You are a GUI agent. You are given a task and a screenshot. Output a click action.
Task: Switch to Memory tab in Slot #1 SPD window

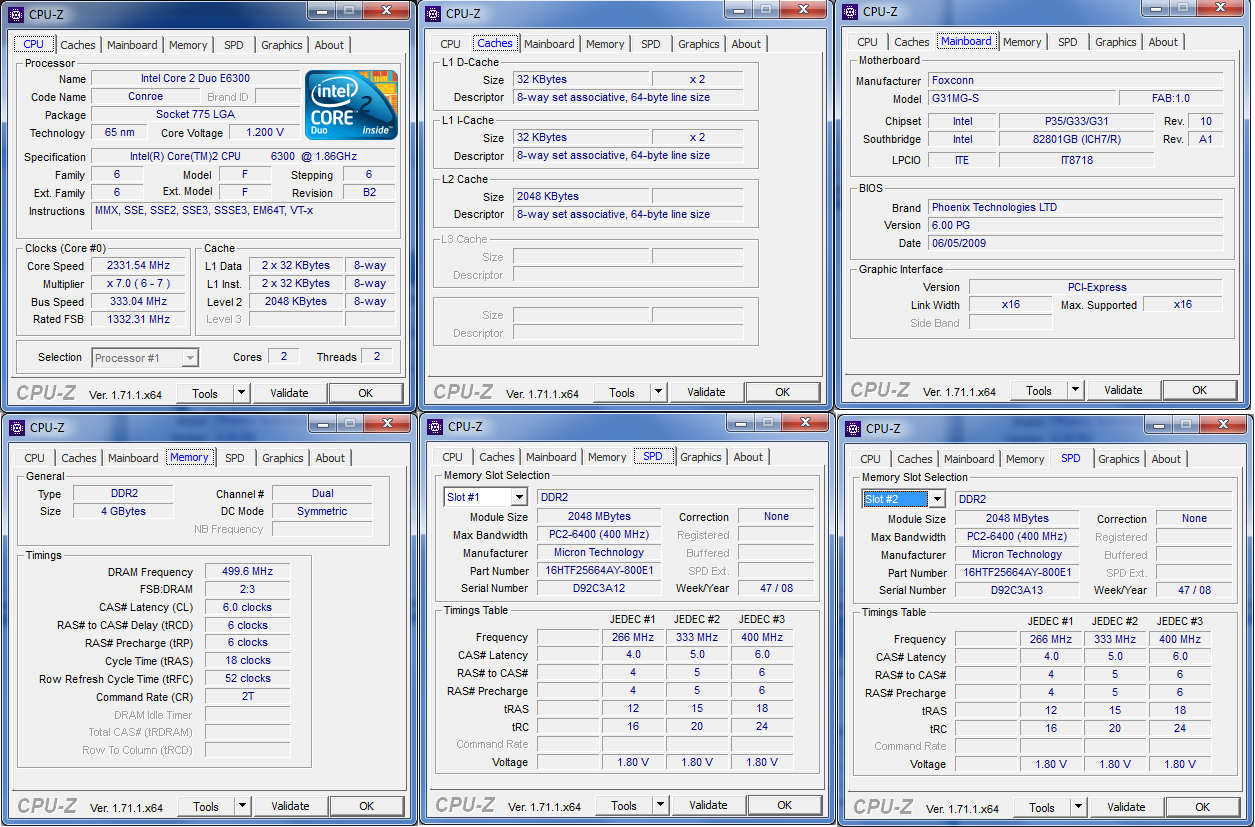point(607,457)
